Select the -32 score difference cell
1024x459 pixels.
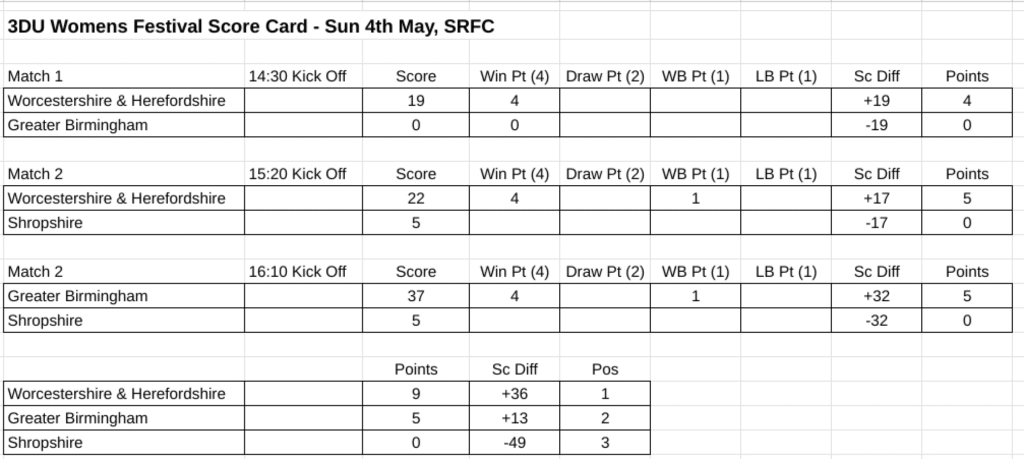coord(876,321)
